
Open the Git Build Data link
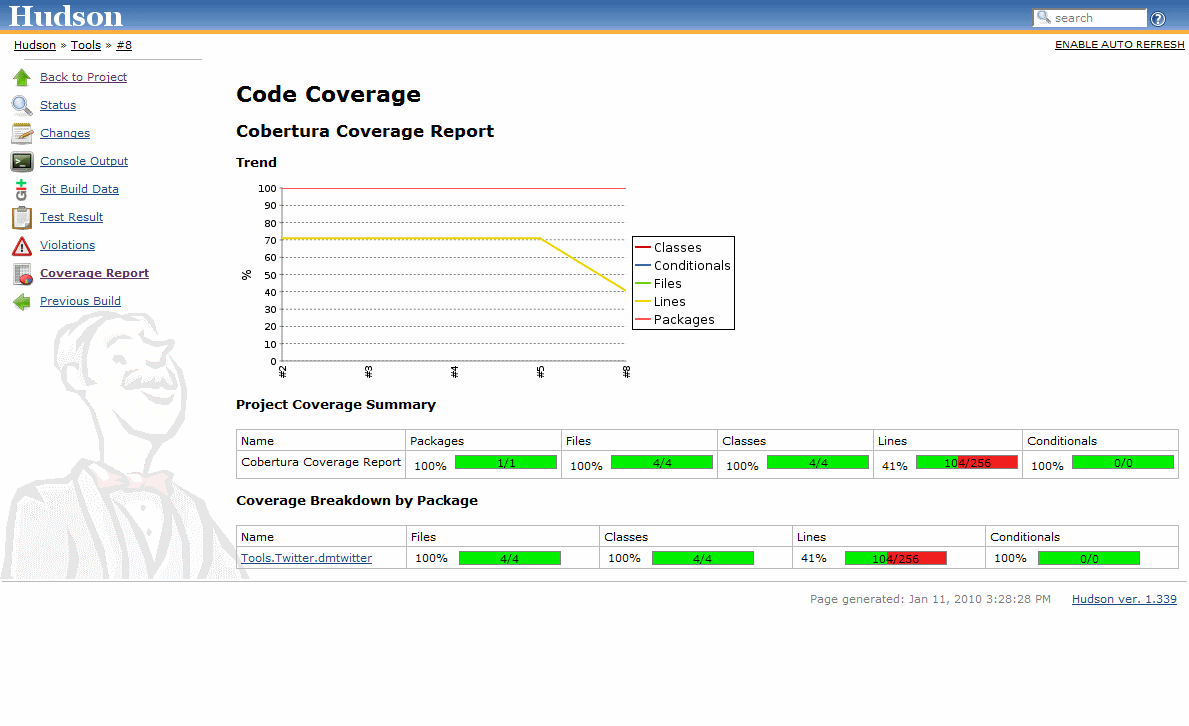(79, 189)
